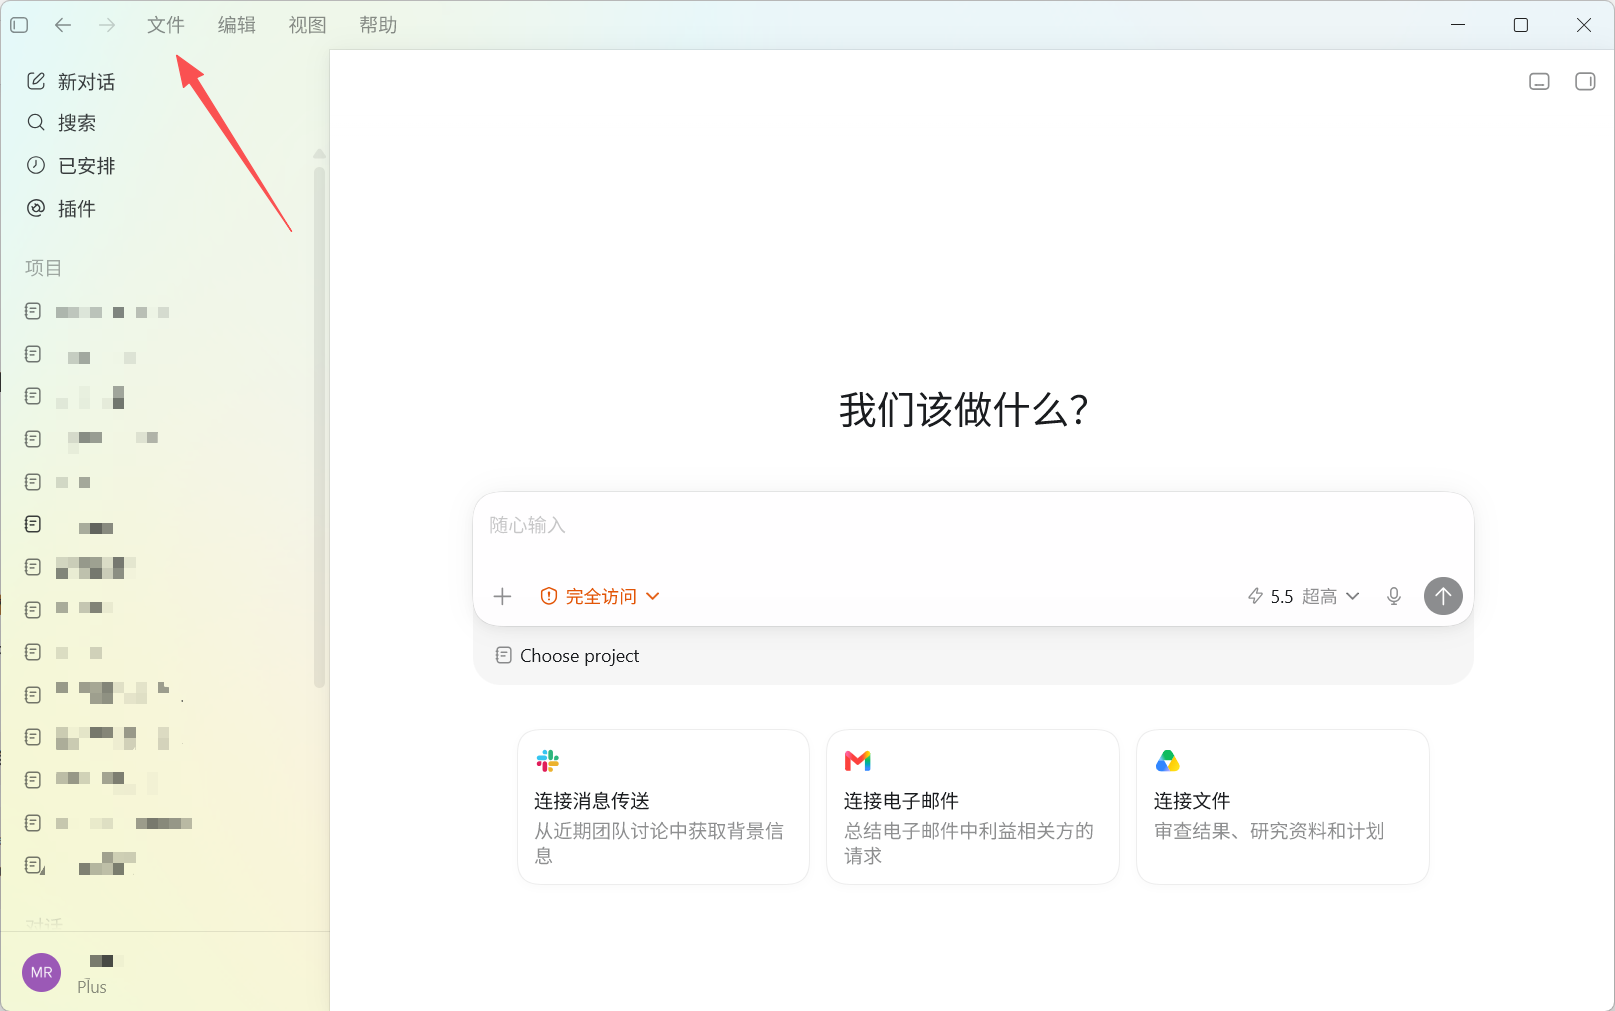Select the 连接电子邮件 Gmail card
Screen dimensions: 1615x1011
[x=972, y=807]
